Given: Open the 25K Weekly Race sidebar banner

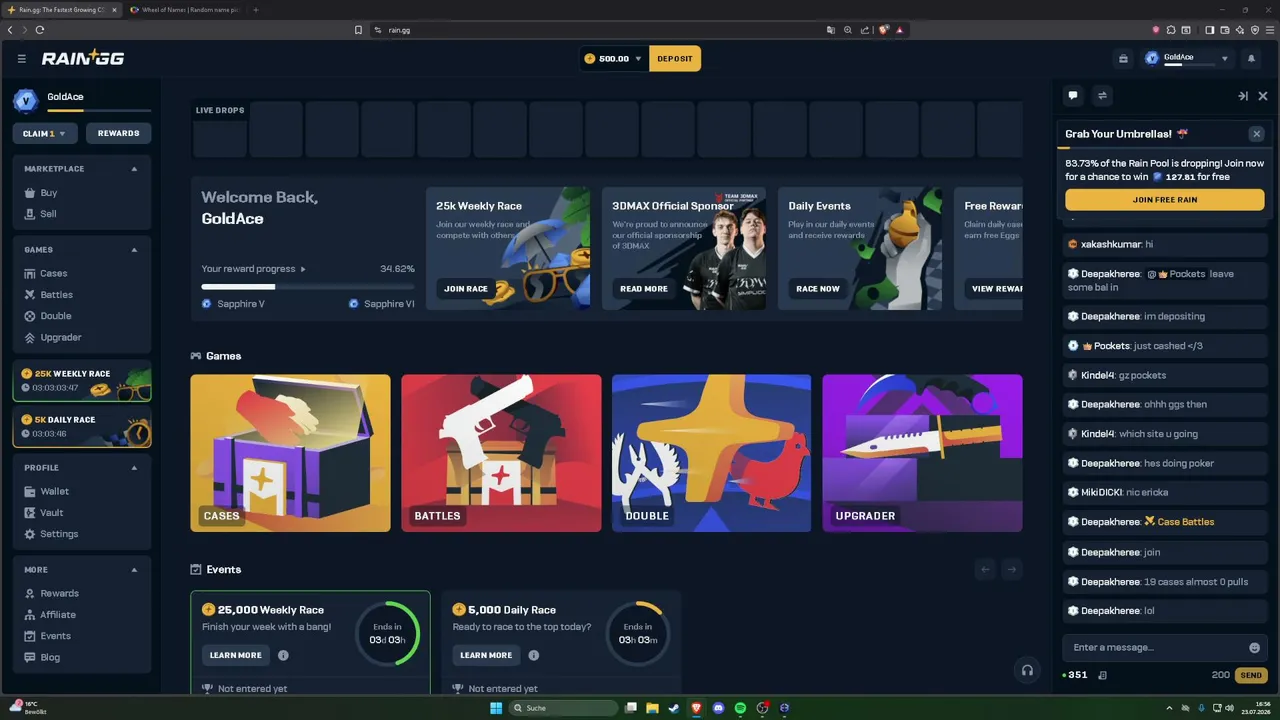Looking at the screenshot, I should coord(82,381).
